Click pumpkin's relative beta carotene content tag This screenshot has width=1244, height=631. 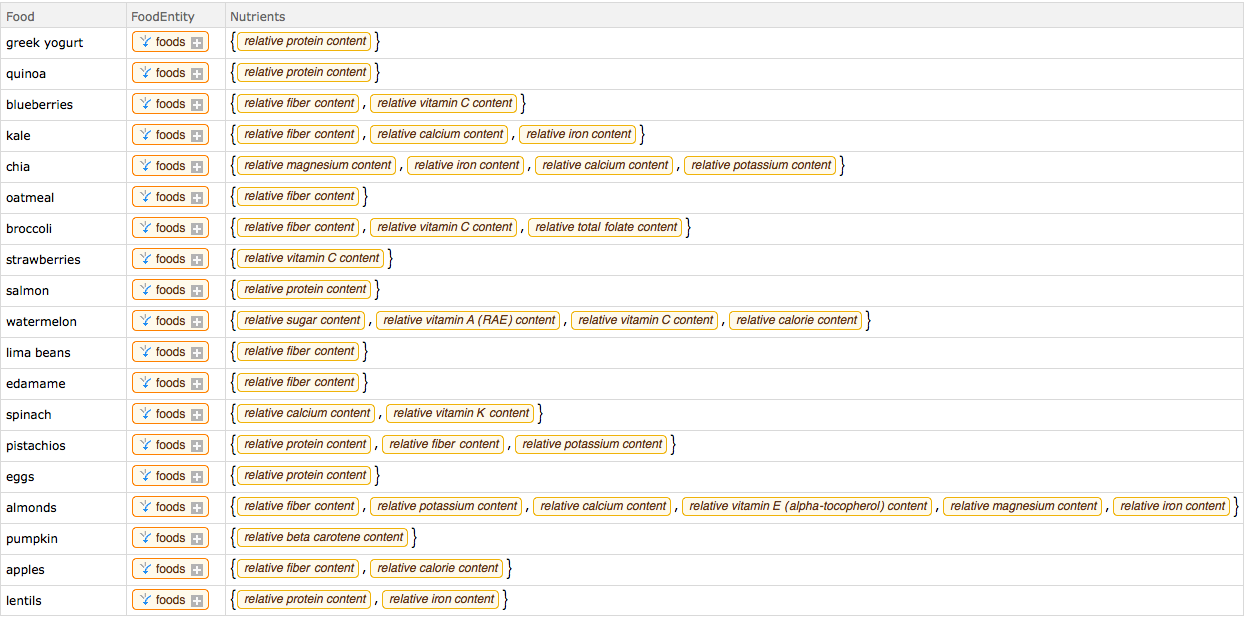coord(323,537)
